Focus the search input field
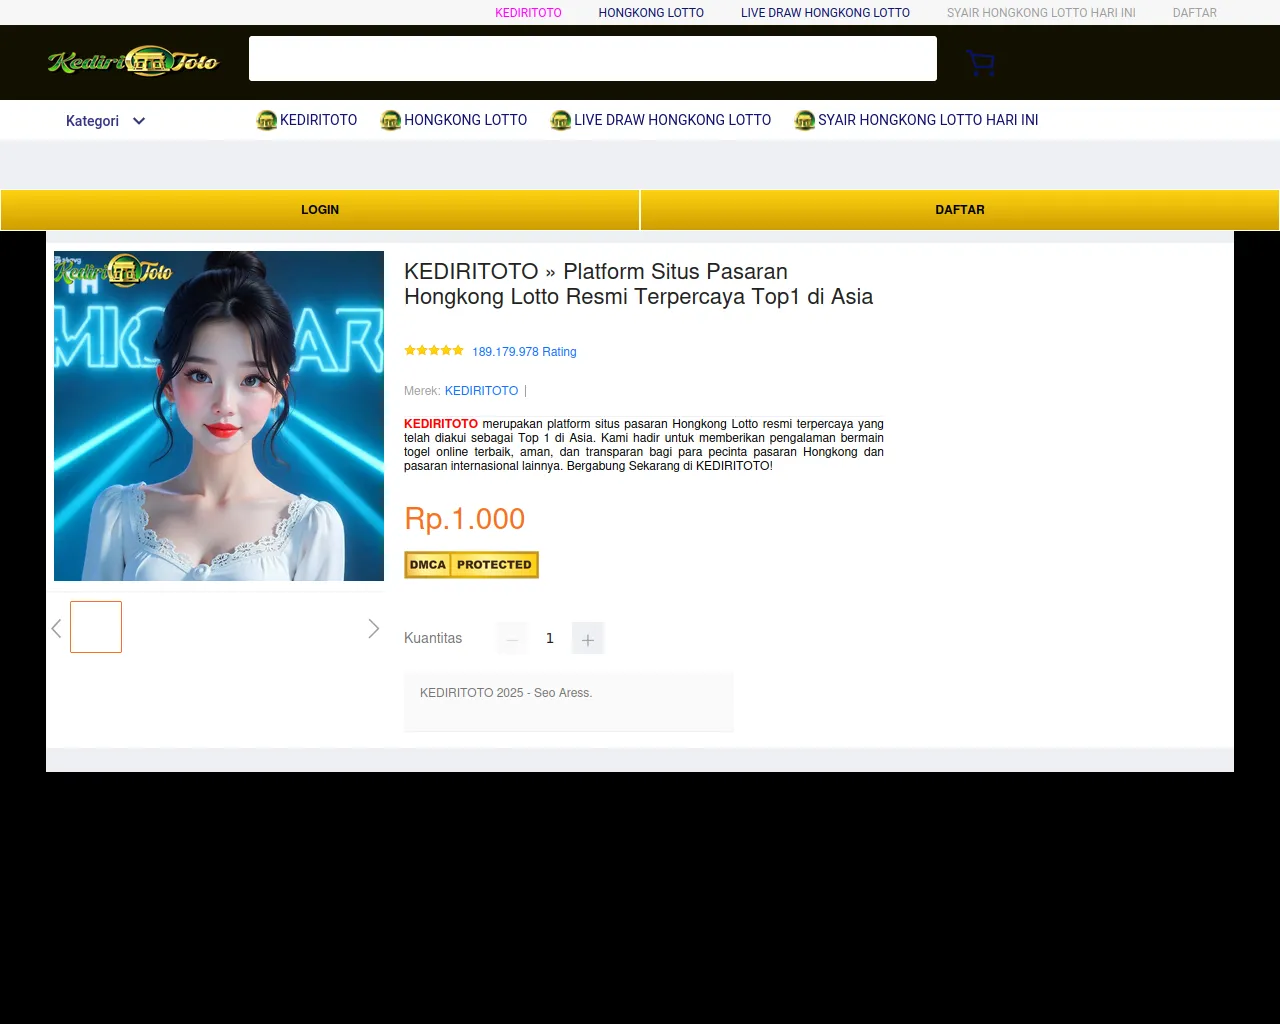Screen dimensions: 1280x1024 point(593,59)
